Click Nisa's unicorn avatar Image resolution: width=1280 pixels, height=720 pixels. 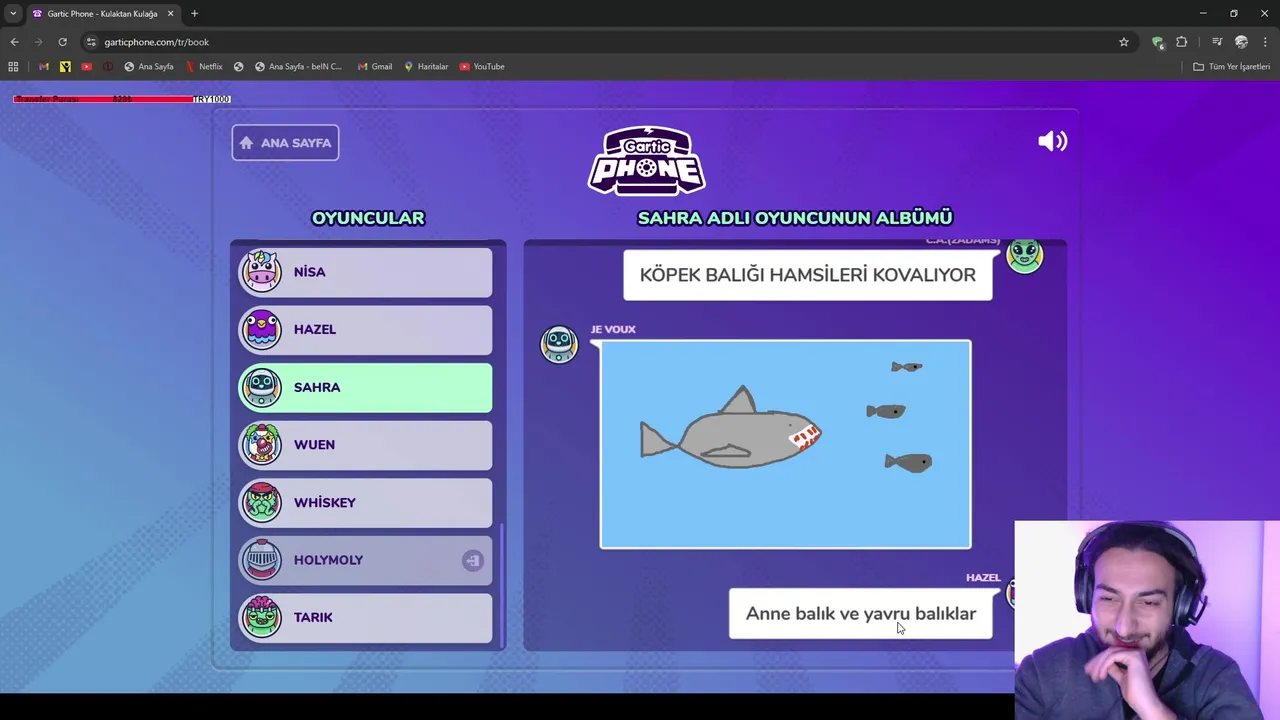point(261,272)
